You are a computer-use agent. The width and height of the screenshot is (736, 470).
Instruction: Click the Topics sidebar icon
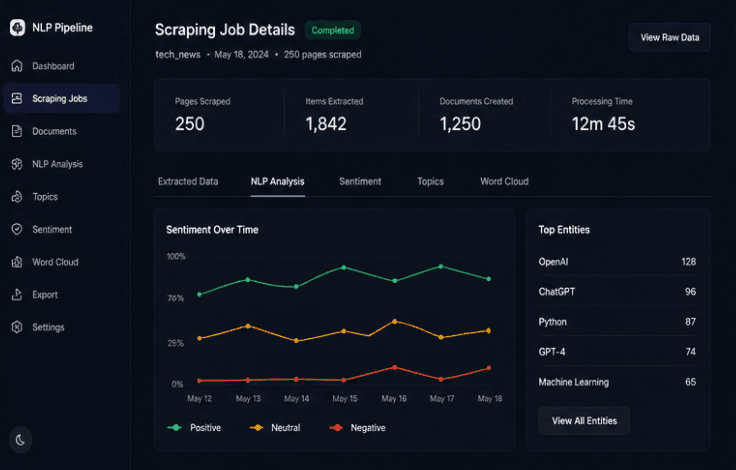[17, 197]
